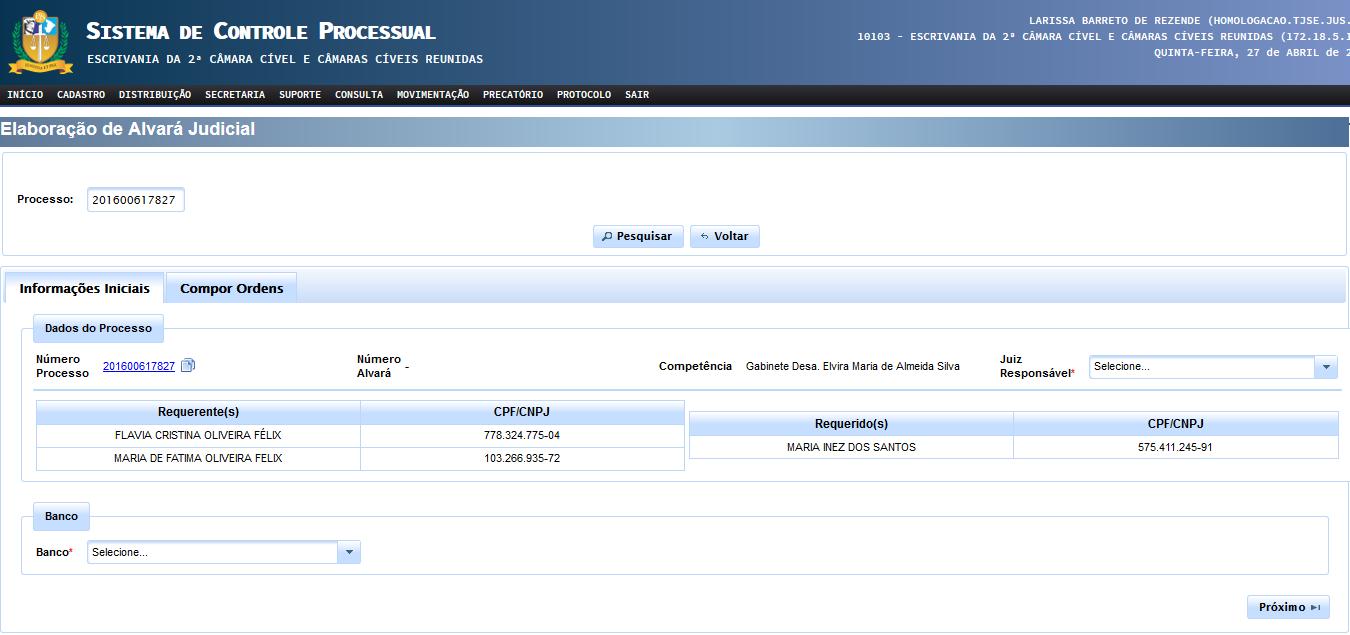Open the Cadastro menu
Viewport: 1350px width, 635px height.
pos(81,95)
